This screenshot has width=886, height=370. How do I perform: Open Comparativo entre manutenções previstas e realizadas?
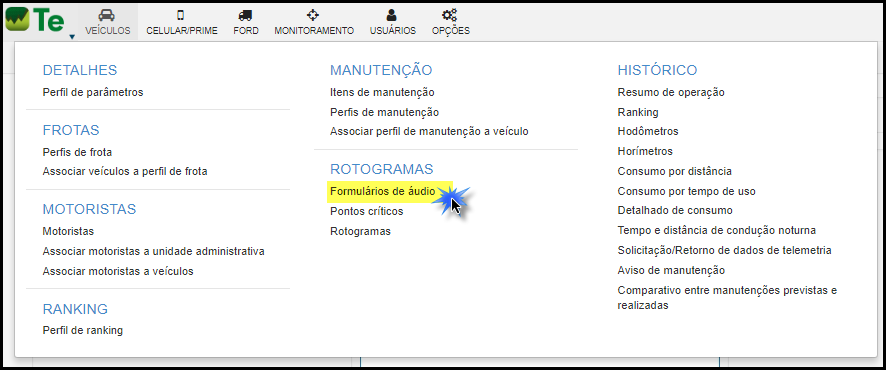[x=727, y=298]
